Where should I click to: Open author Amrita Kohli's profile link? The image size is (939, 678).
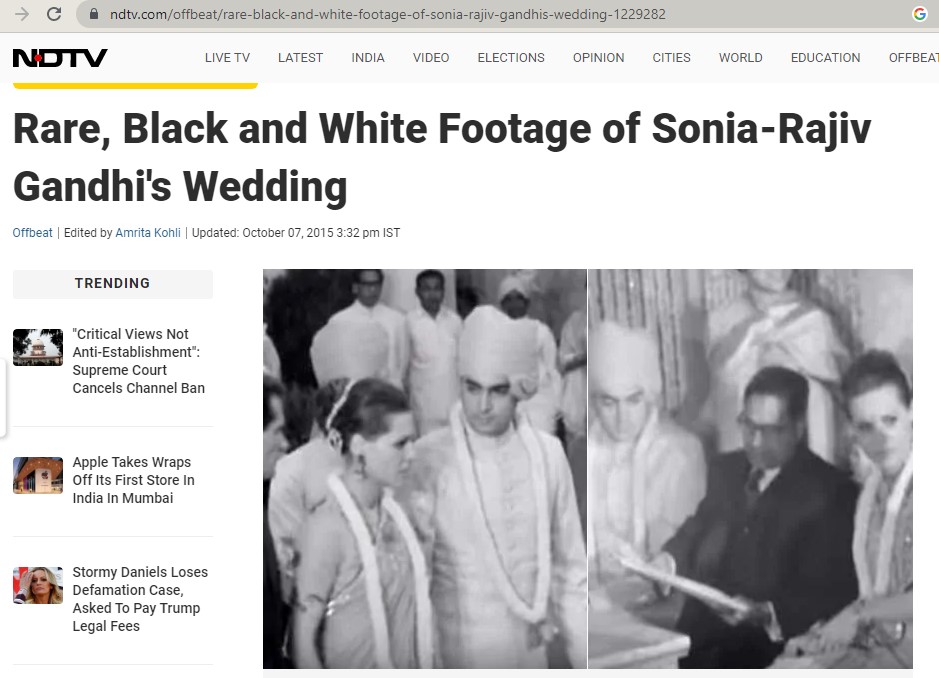pyautogui.click(x=148, y=232)
